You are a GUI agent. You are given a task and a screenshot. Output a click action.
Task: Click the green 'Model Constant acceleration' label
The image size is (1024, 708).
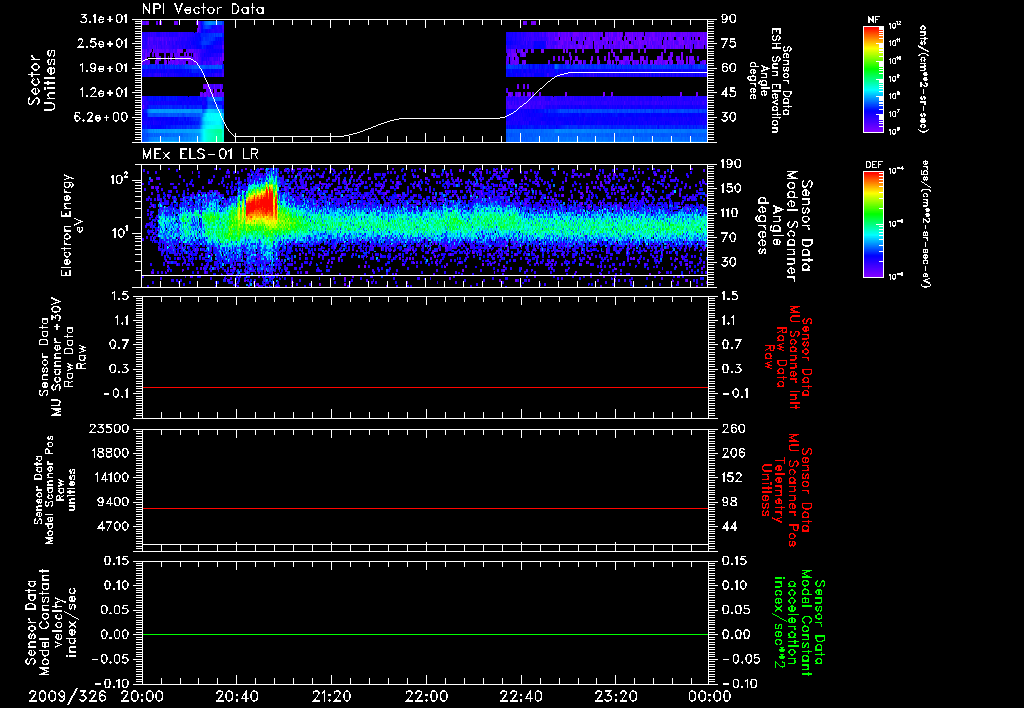point(800,622)
